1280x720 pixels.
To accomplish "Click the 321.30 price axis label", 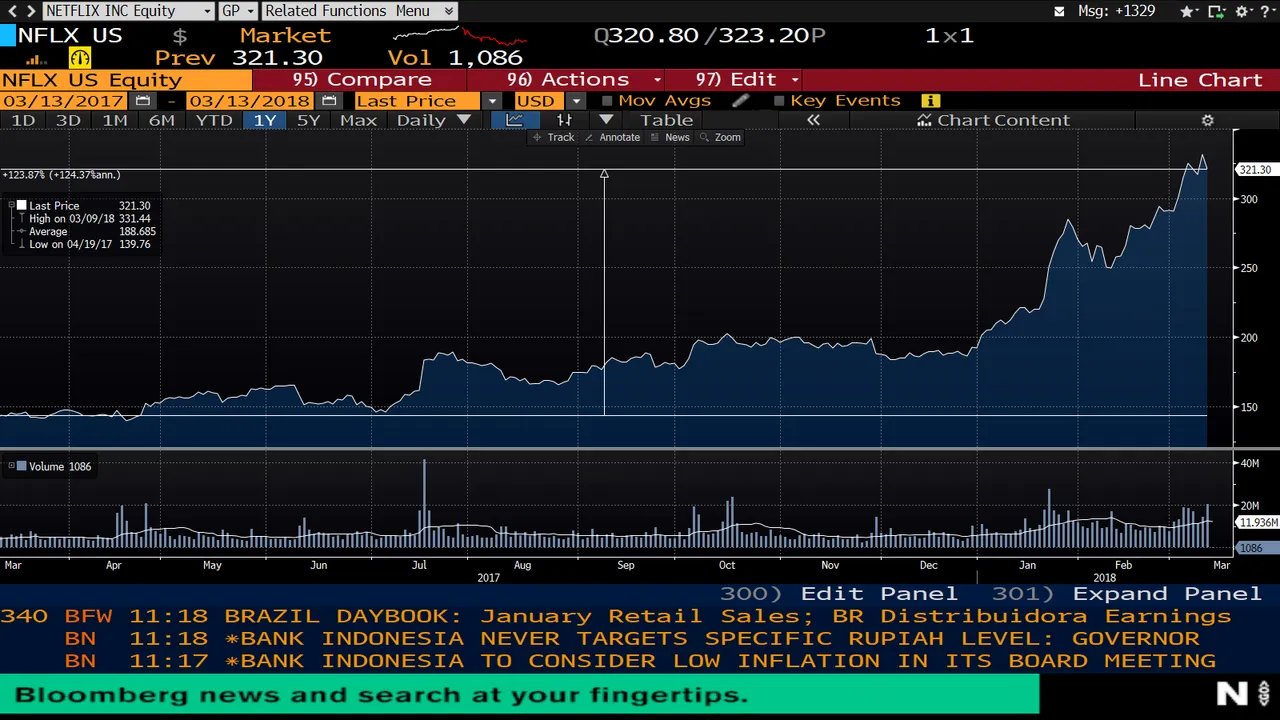I will [1255, 170].
